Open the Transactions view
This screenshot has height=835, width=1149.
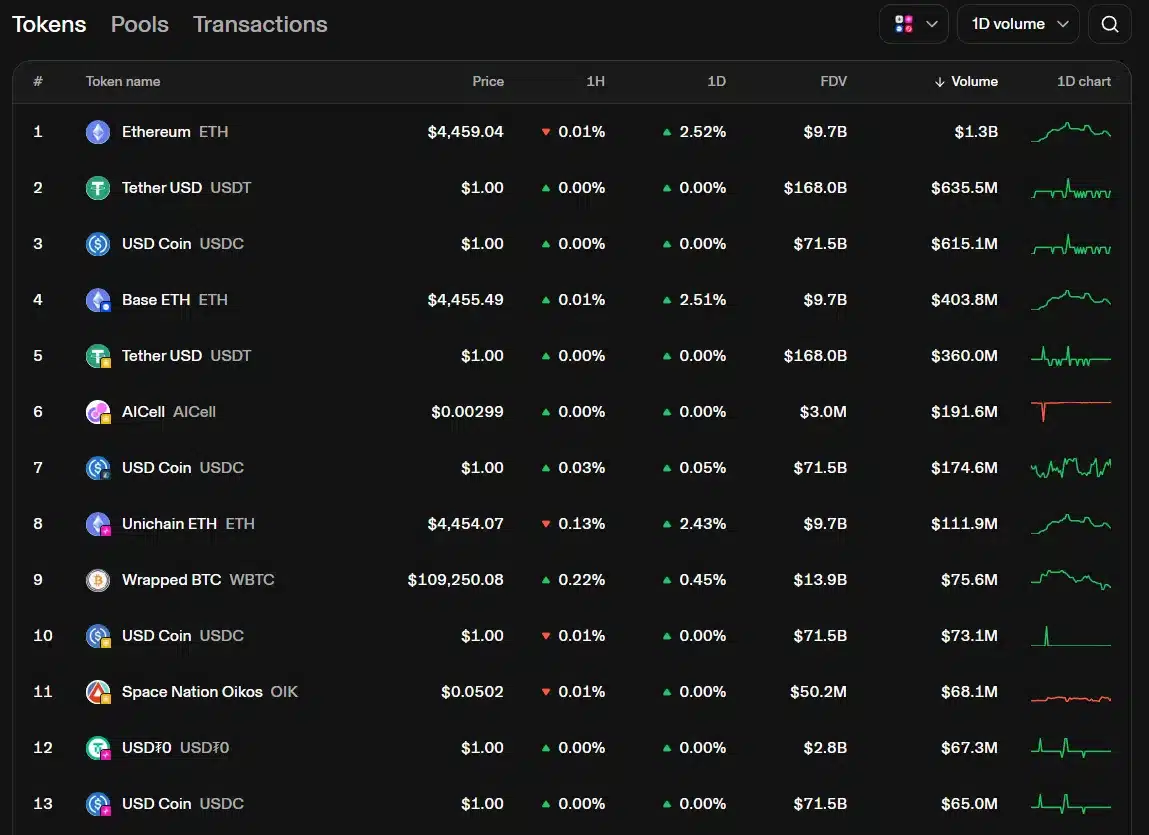coord(260,24)
